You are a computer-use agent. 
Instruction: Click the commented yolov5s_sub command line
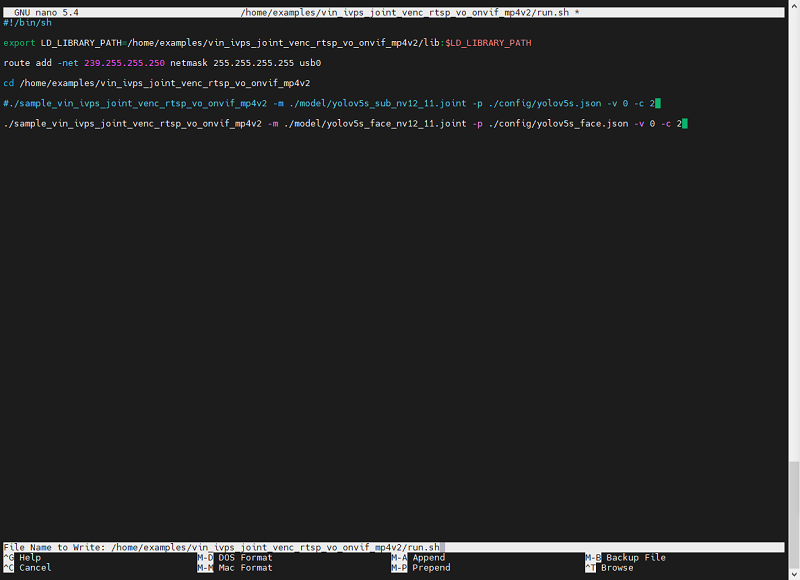(x=329, y=104)
